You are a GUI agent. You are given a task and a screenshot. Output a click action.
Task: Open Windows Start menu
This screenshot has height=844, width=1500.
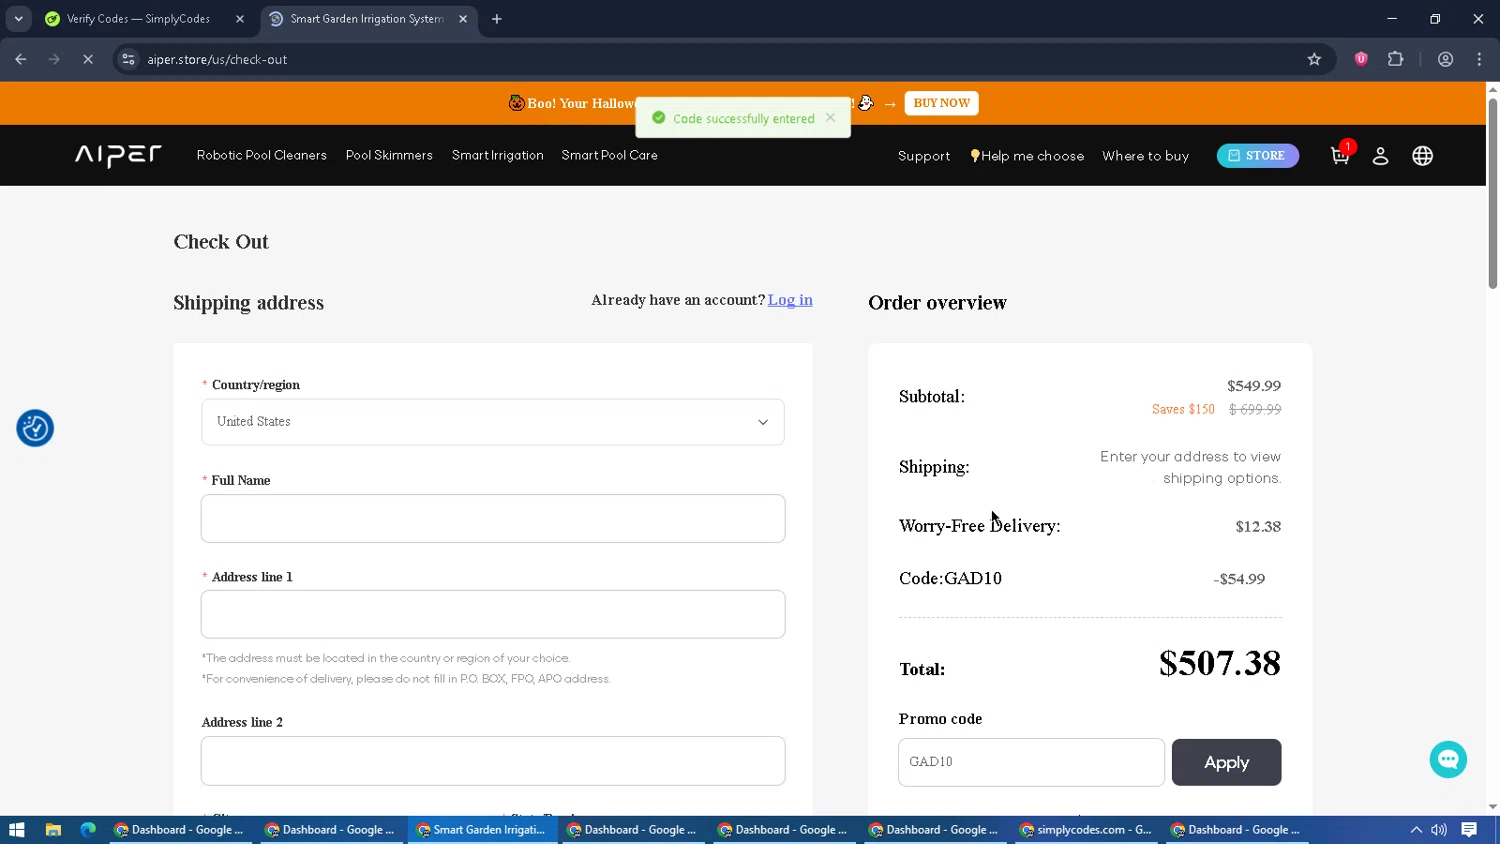point(16,829)
